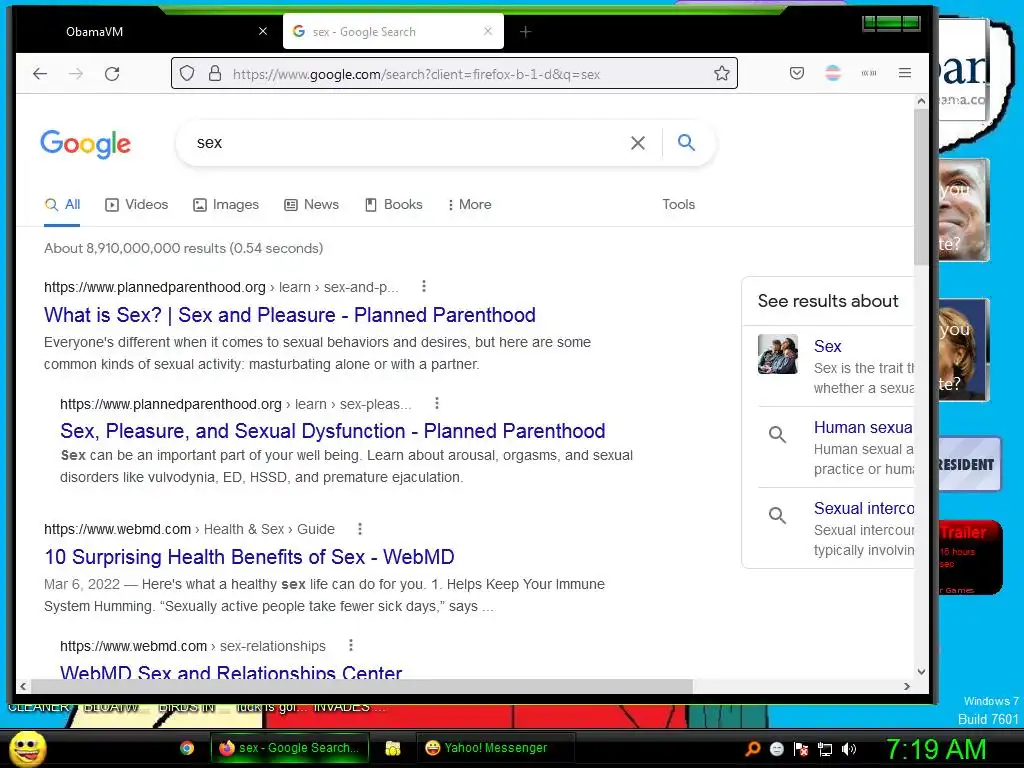Switch to News results
Screen dimensions: 1024x768
(x=312, y=204)
